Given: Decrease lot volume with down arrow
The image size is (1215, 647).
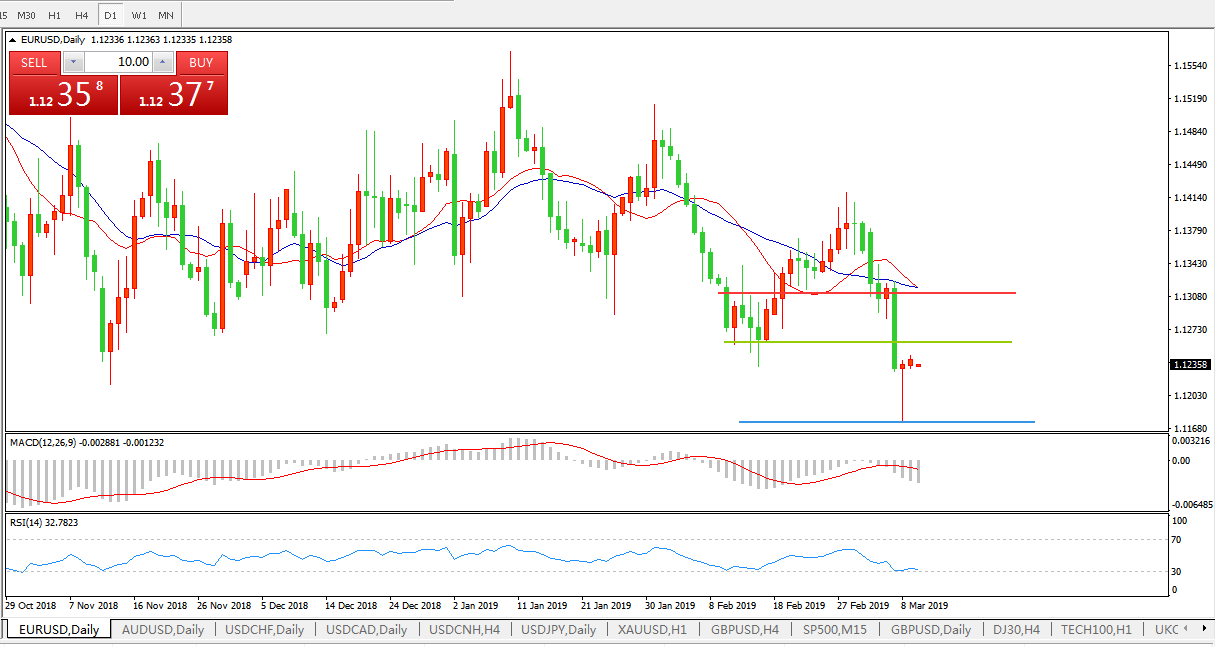Looking at the screenshot, I should (73, 62).
